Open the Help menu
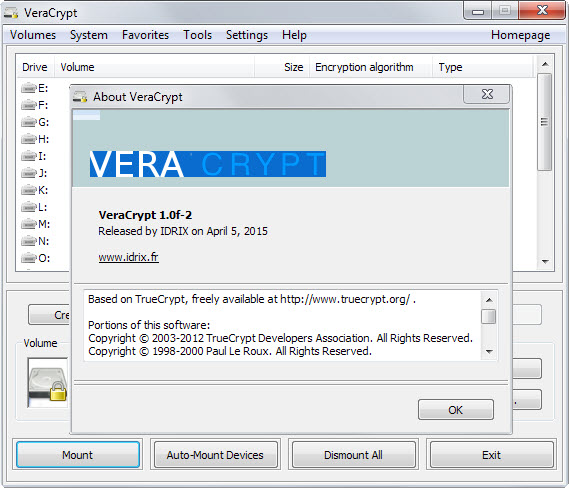 [294, 35]
